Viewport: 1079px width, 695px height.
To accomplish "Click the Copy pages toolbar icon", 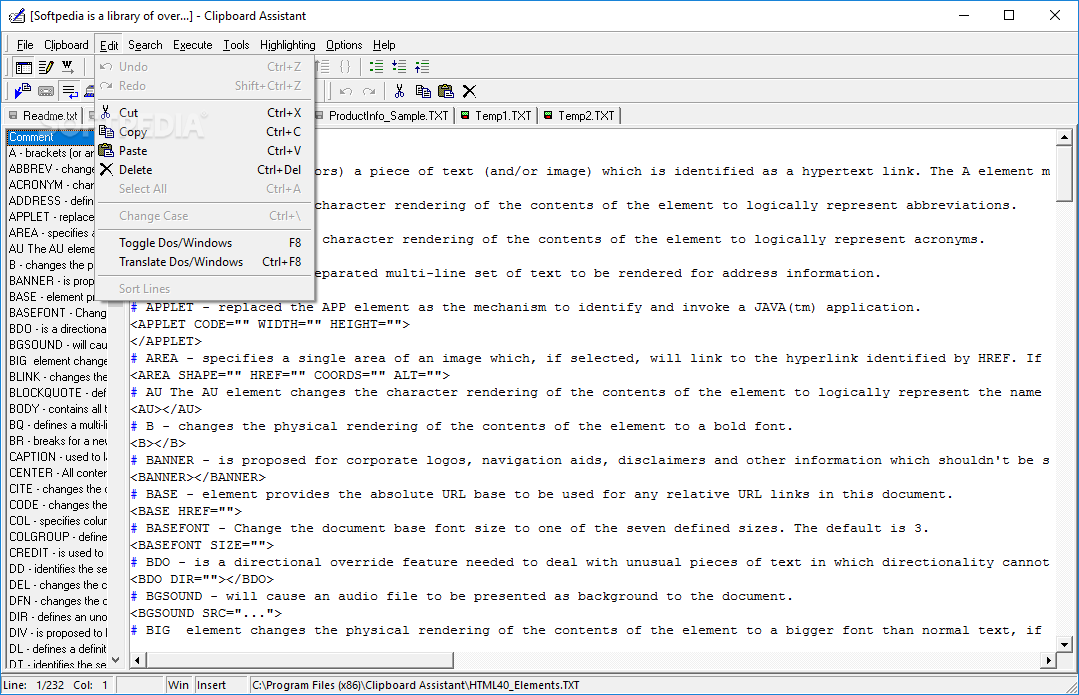I will click(x=423, y=91).
